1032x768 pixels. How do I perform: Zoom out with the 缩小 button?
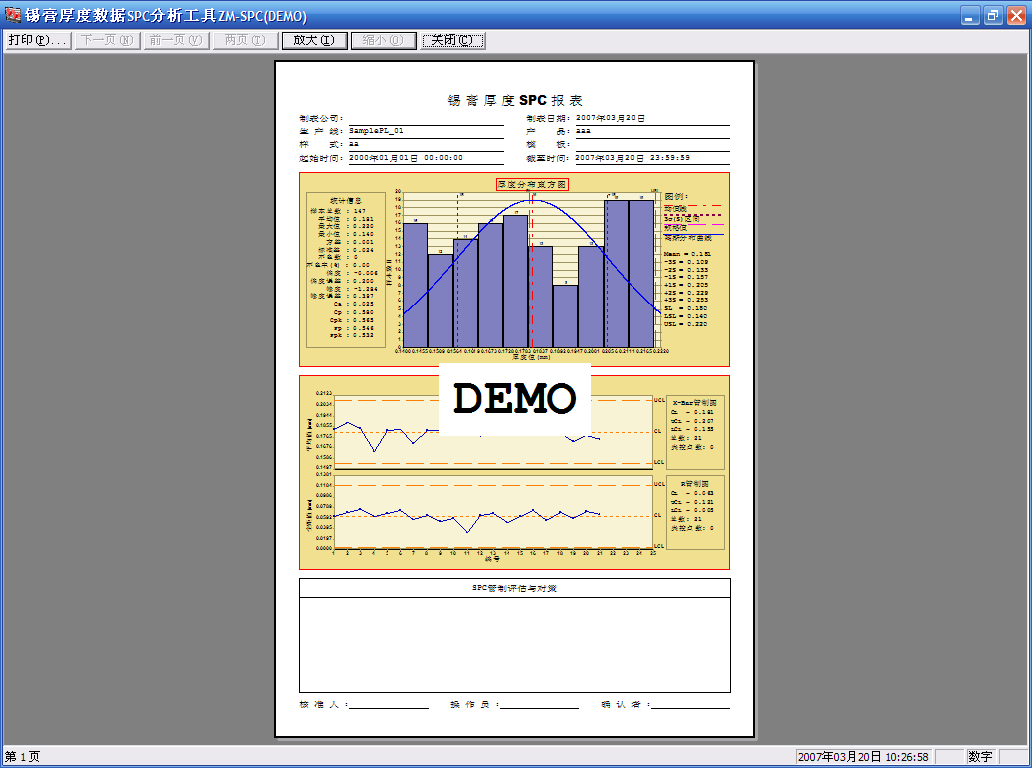pos(383,40)
